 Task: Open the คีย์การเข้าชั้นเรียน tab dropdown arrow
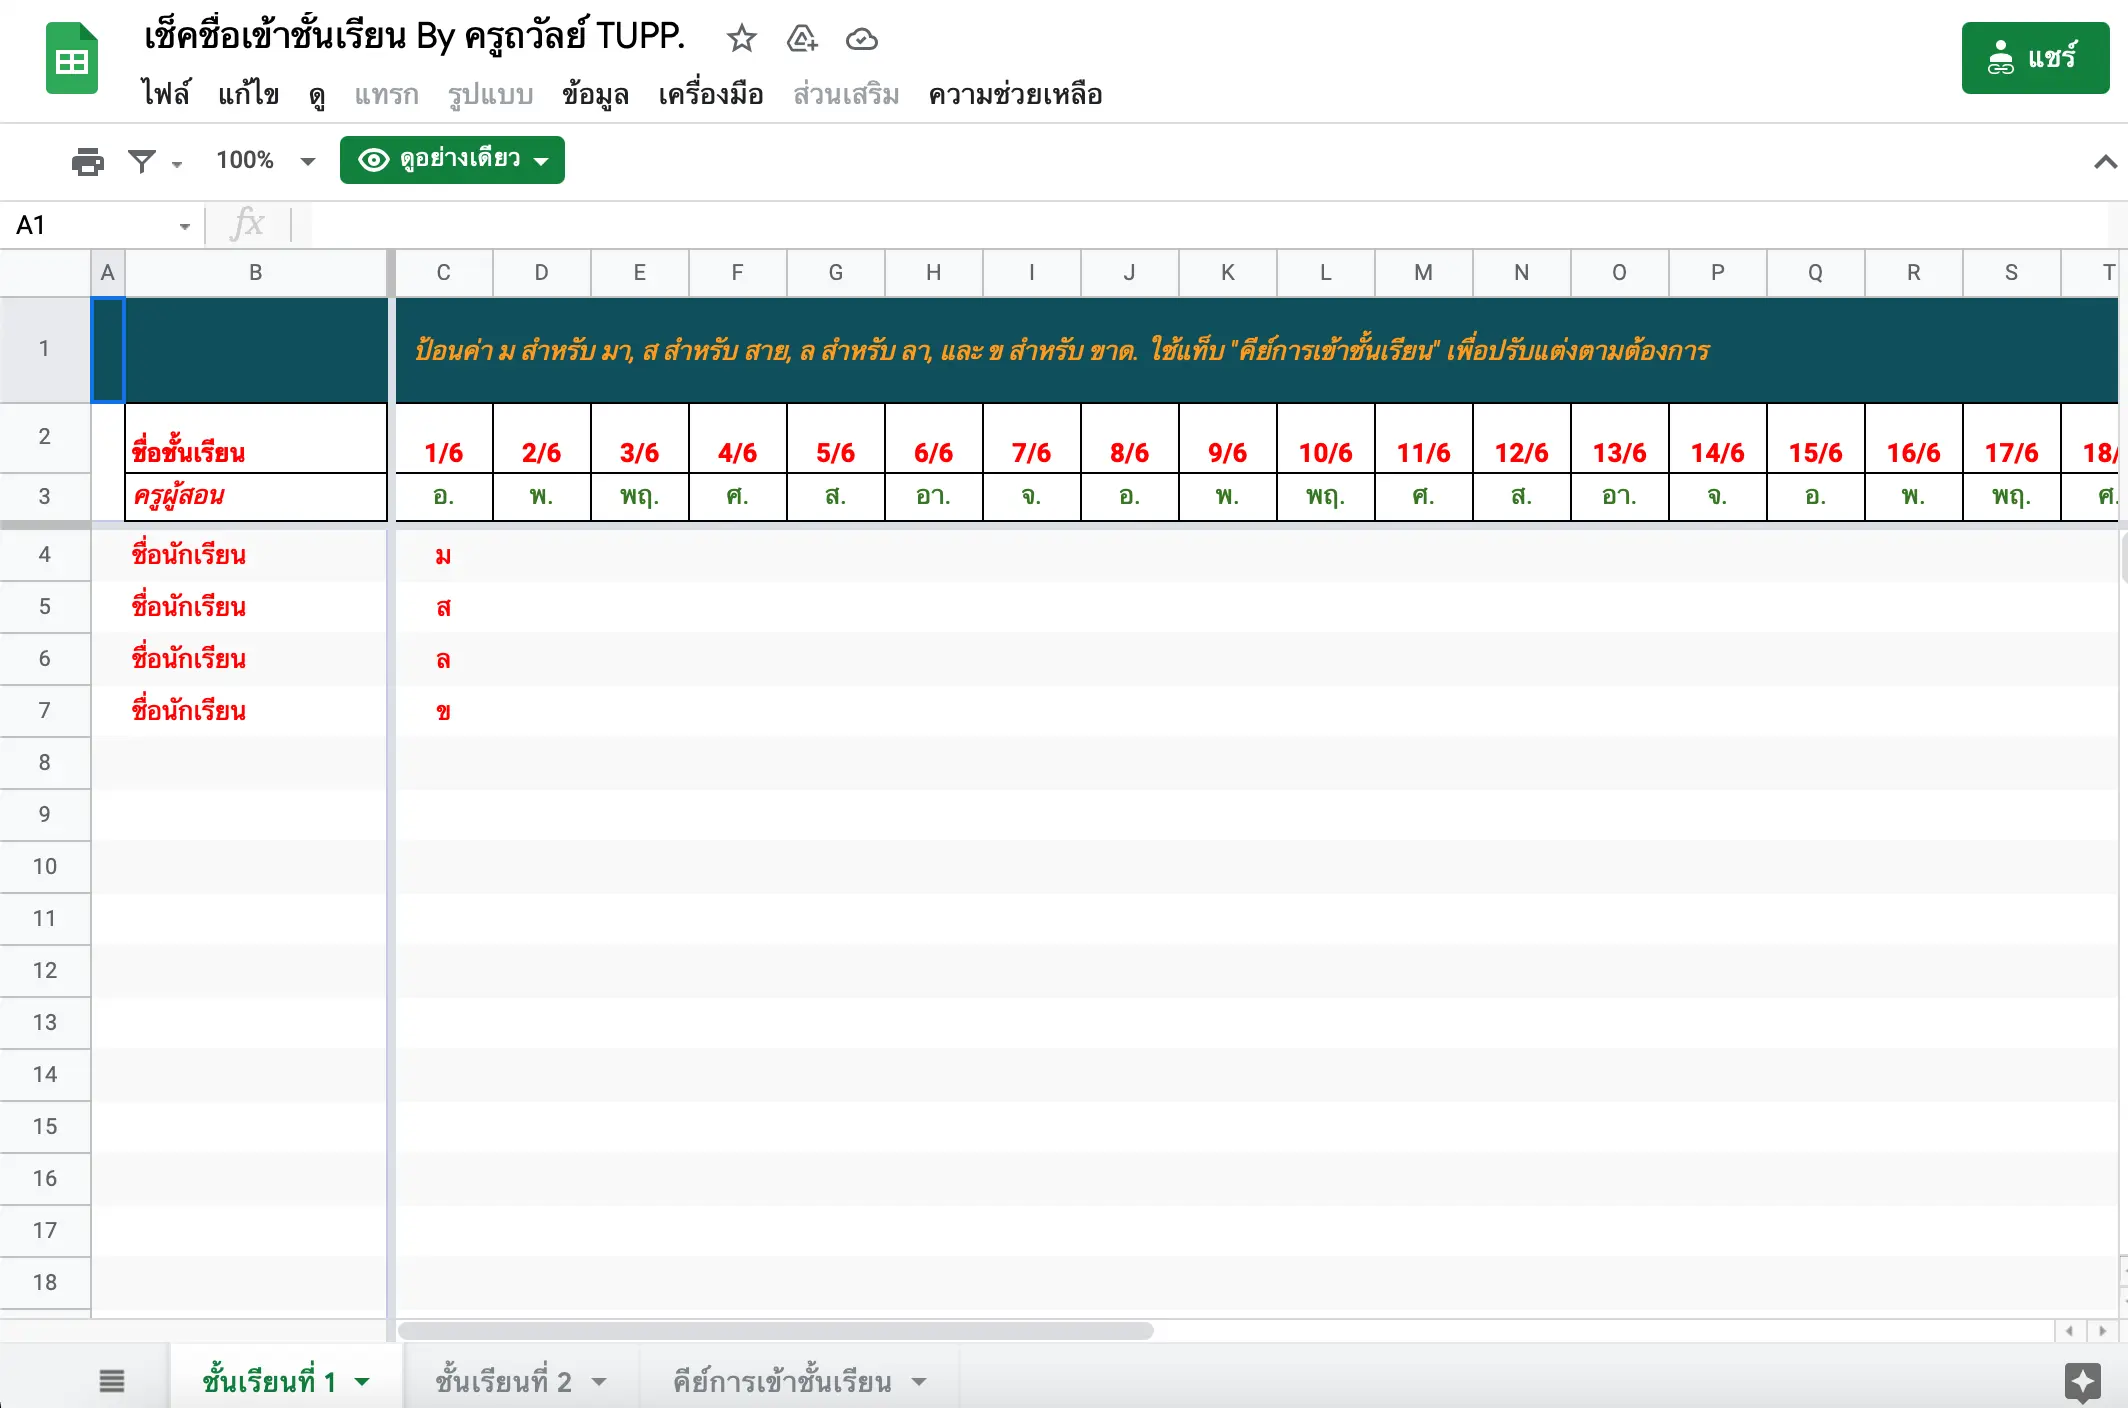[919, 1383]
